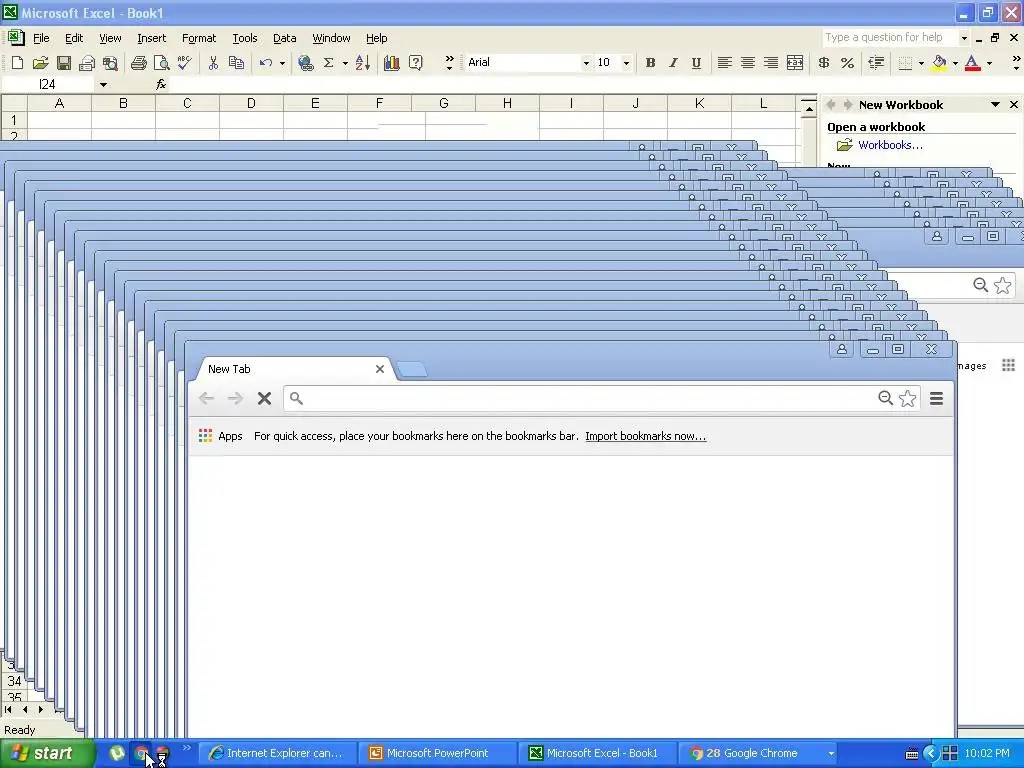Click Import bookmarks now link in Chrome

tap(645, 436)
